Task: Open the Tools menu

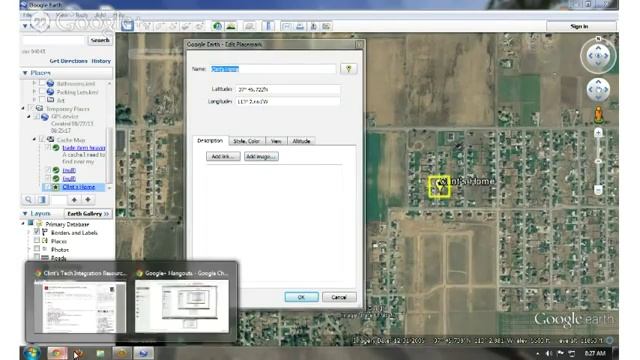Action: pos(81,15)
